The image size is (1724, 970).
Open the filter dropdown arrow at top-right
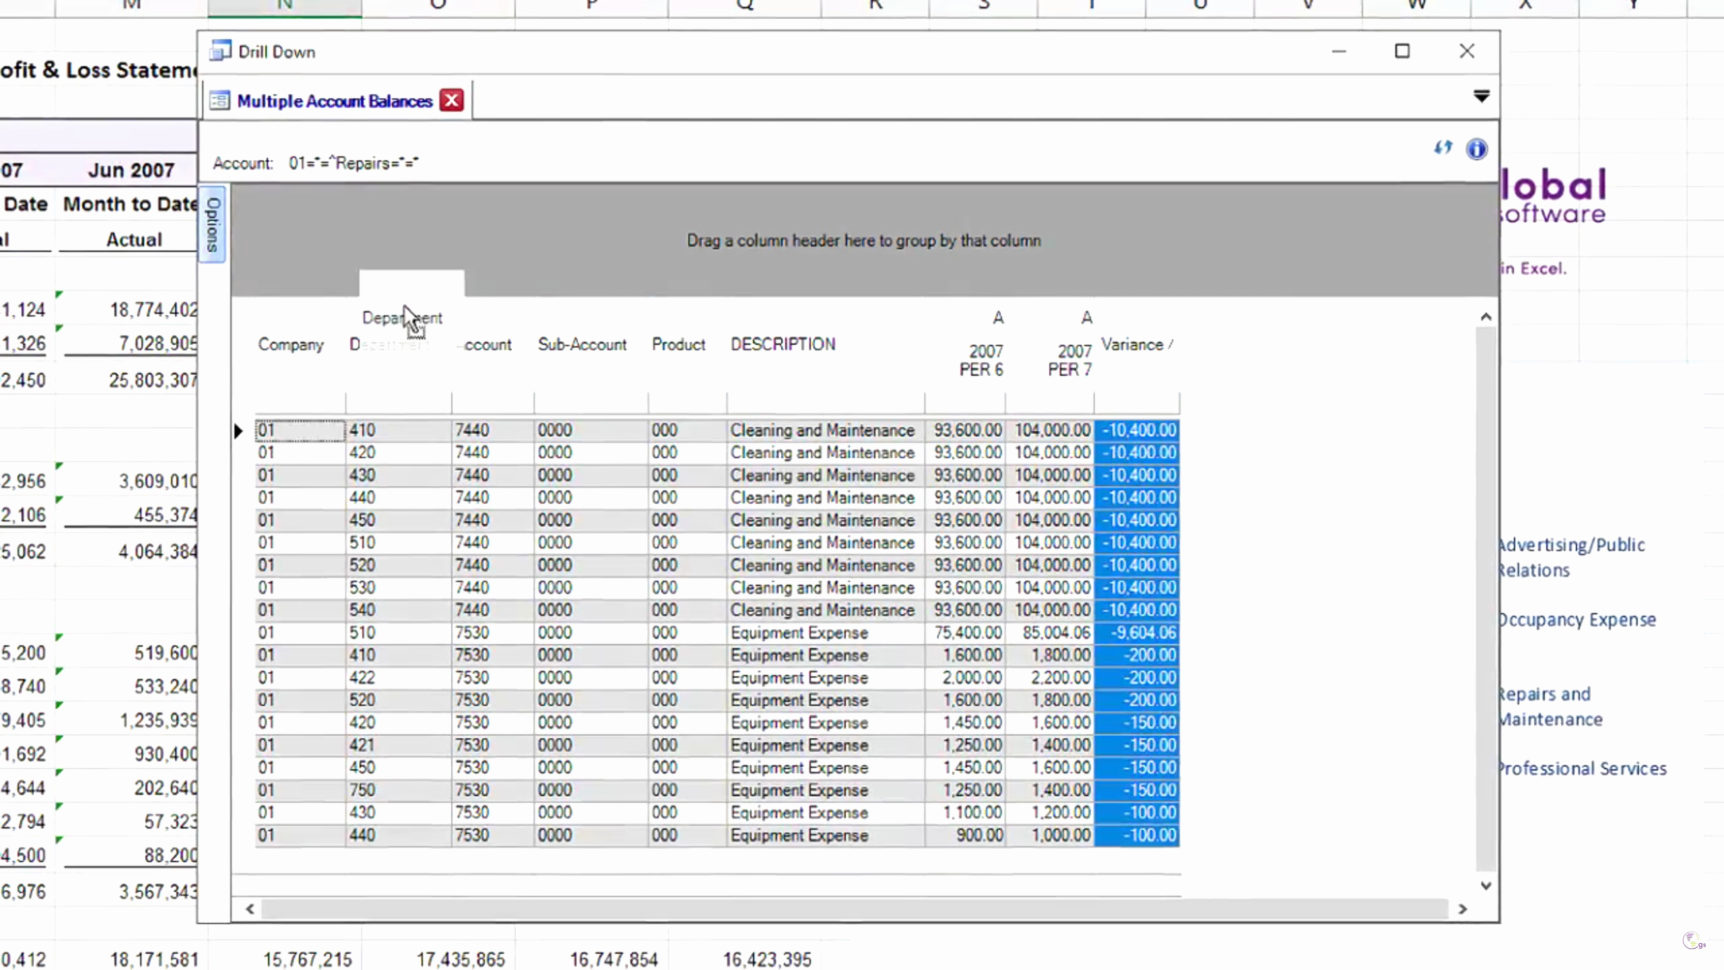[x=1481, y=95]
